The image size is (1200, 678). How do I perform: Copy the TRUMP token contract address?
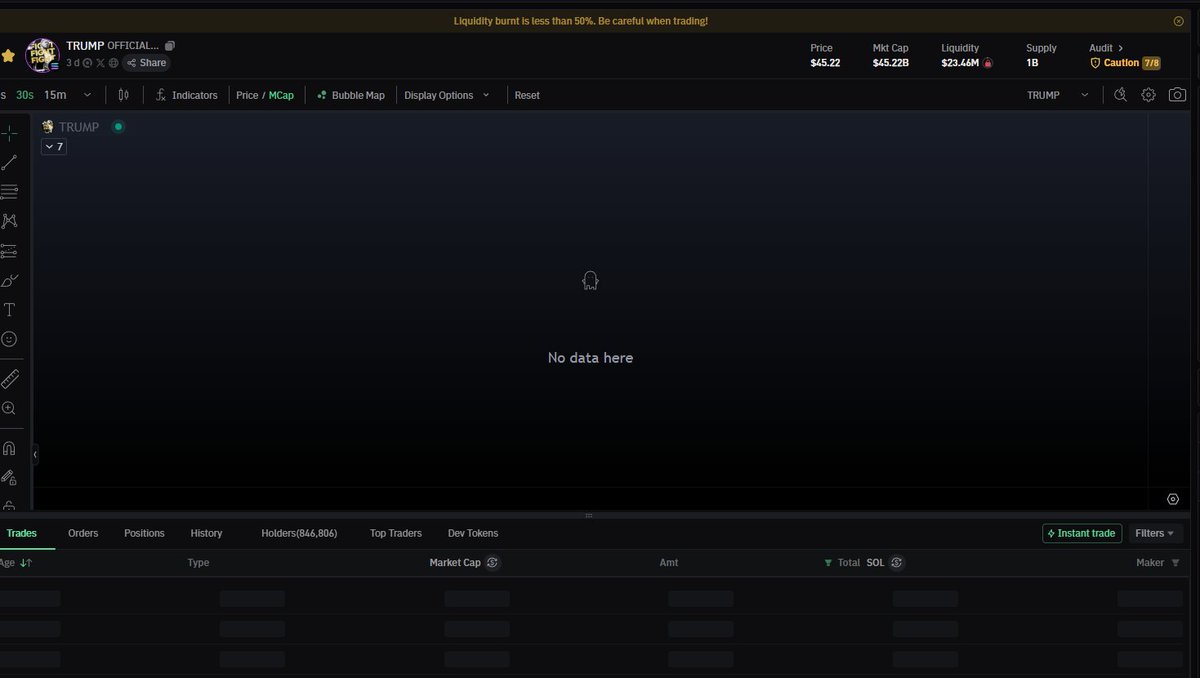170,46
